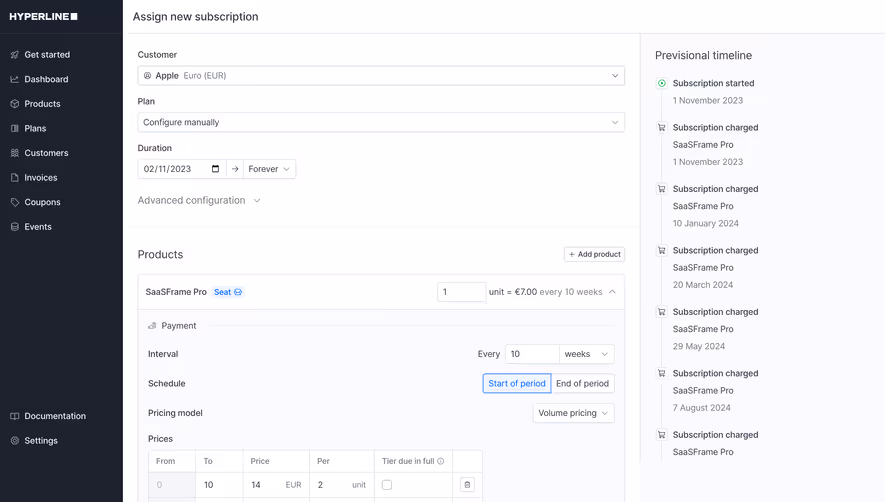885x502 pixels.
Task: Click the Price field showing 14 EUR
Action: [x=276, y=484]
